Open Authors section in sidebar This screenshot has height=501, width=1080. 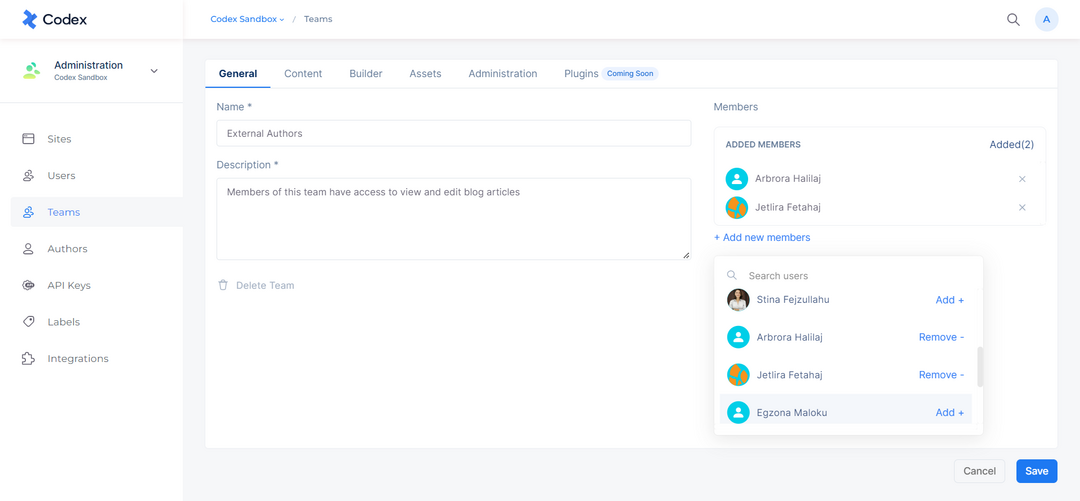(x=67, y=249)
